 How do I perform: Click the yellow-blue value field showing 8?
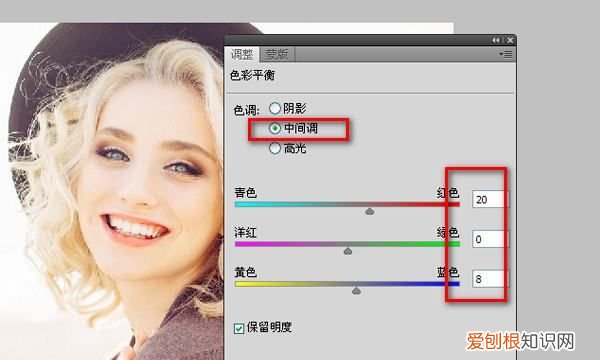(x=491, y=279)
